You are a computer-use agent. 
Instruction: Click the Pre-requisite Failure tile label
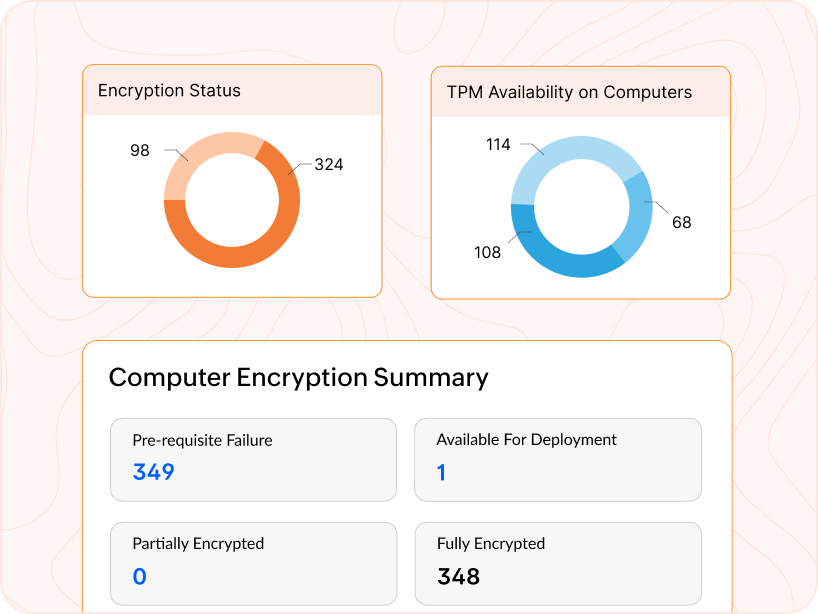pyautogui.click(x=202, y=440)
